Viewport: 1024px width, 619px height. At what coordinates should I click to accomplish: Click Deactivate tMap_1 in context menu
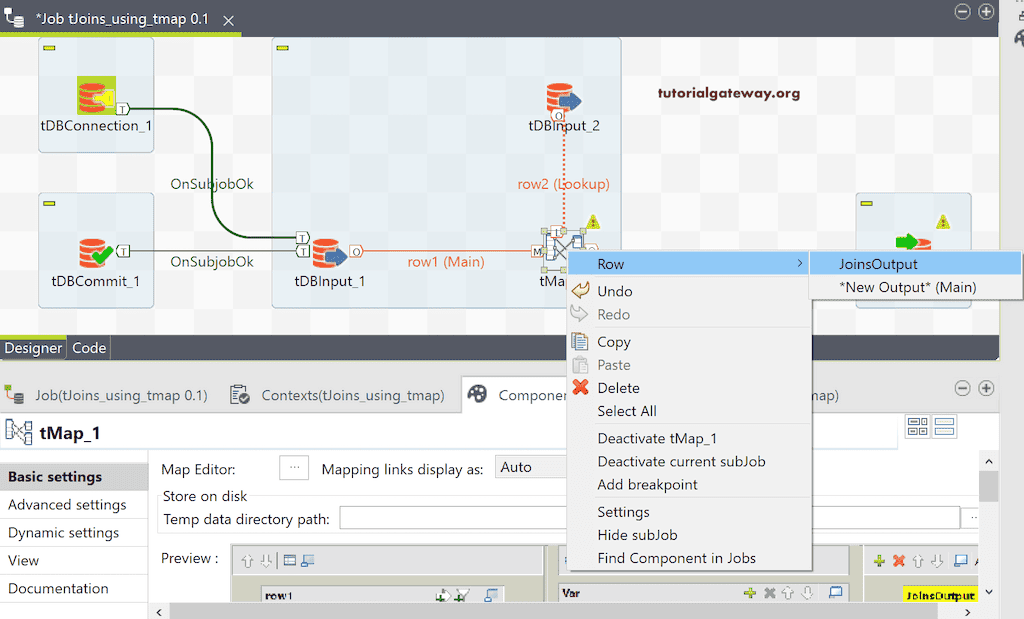[x=657, y=438]
